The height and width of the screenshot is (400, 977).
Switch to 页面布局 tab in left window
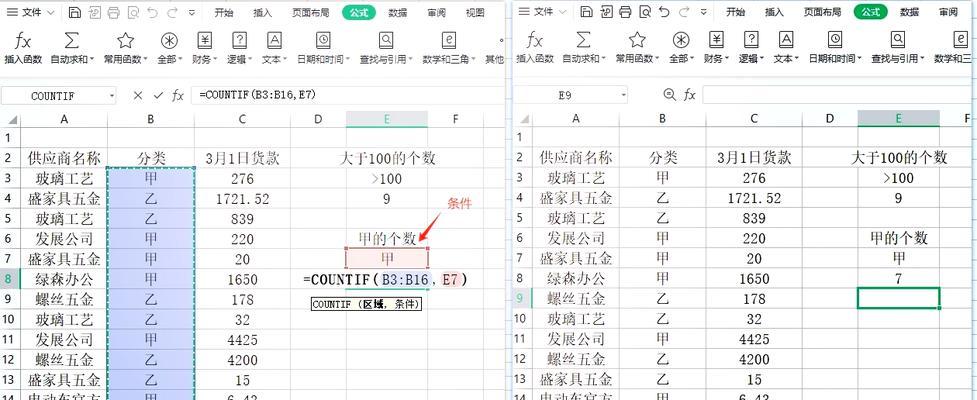310,12
